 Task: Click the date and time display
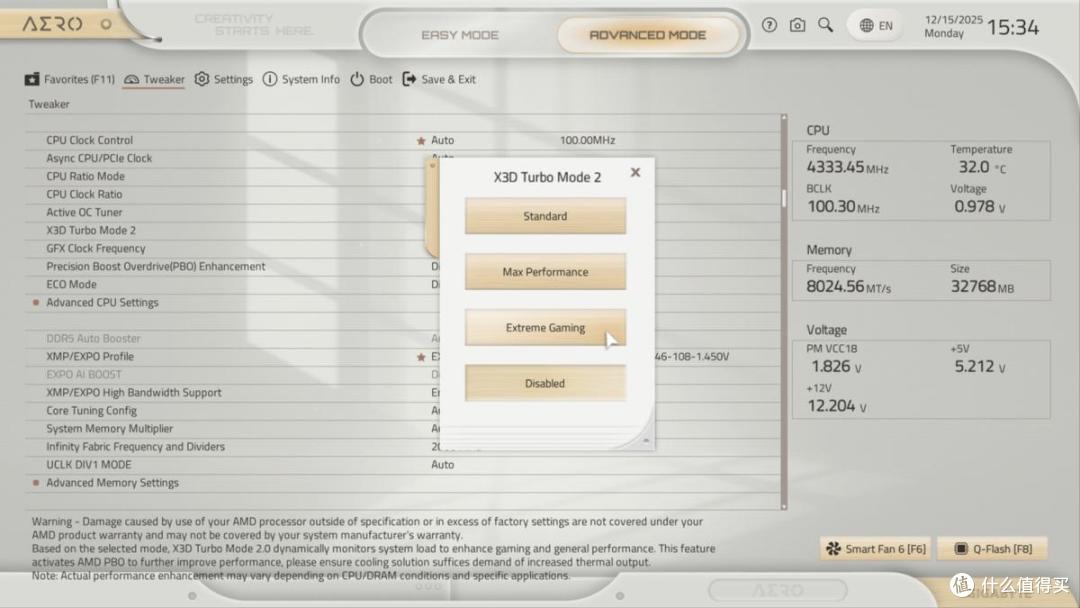click(982, 27)
